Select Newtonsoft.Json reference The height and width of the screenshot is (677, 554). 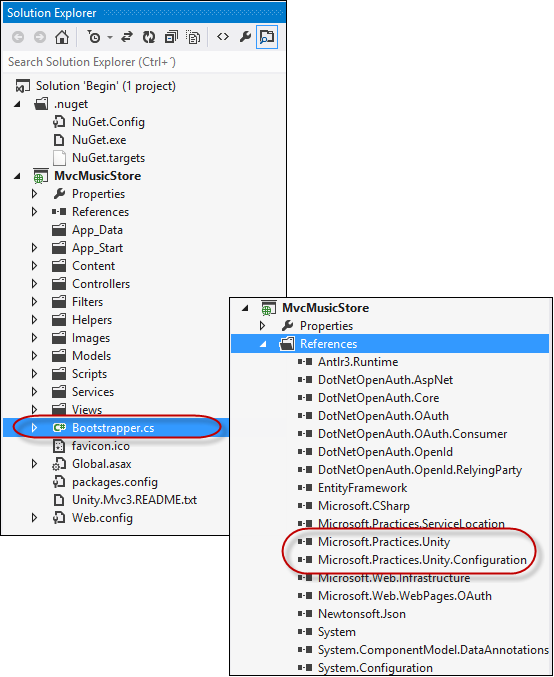click(x=361, y=614)
